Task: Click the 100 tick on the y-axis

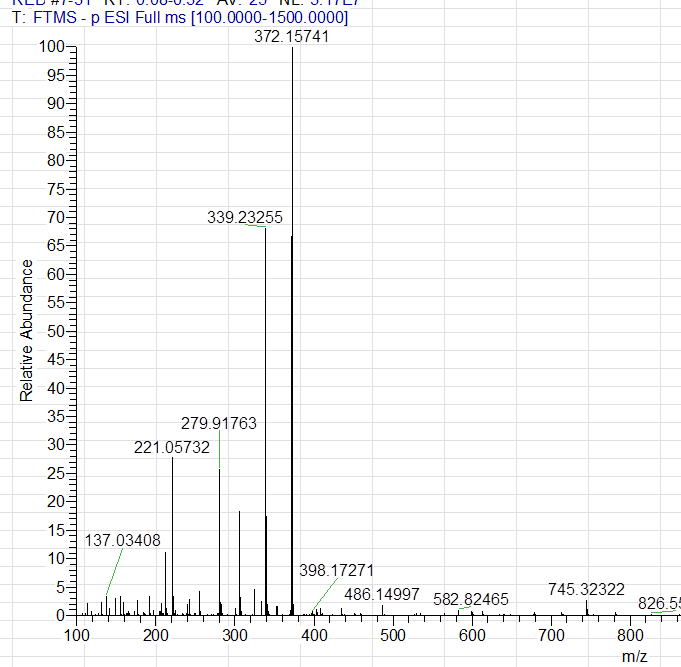Action: click(x=50, y=47)
